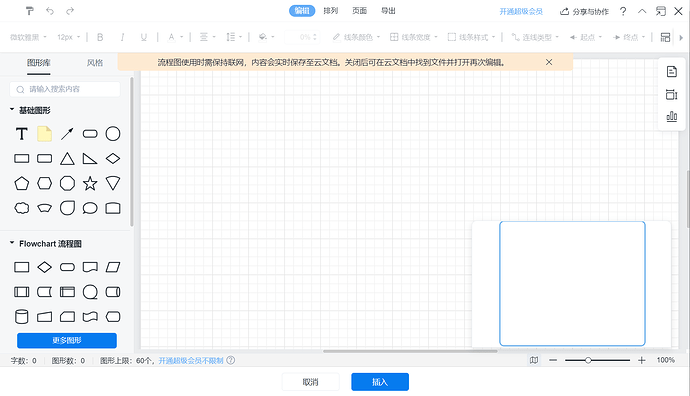The image size is (690, 396).
Task: Switch to the 排列 tab
Action: pos(330,11)
